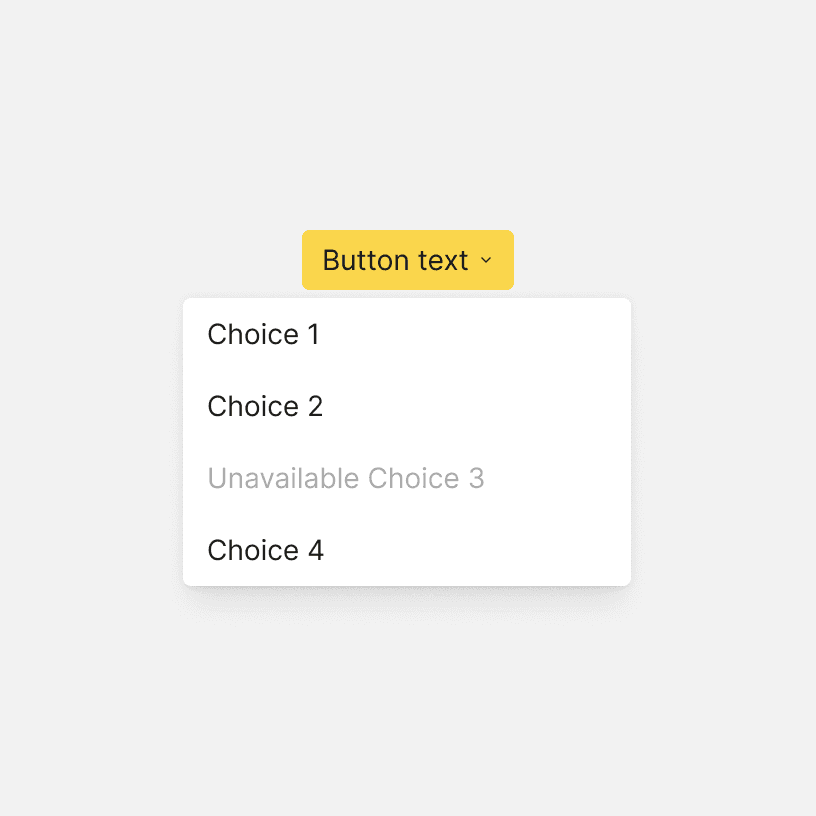Click the small chevron arrow icon
Screen dimensions: 816x816
coord(486,261)
